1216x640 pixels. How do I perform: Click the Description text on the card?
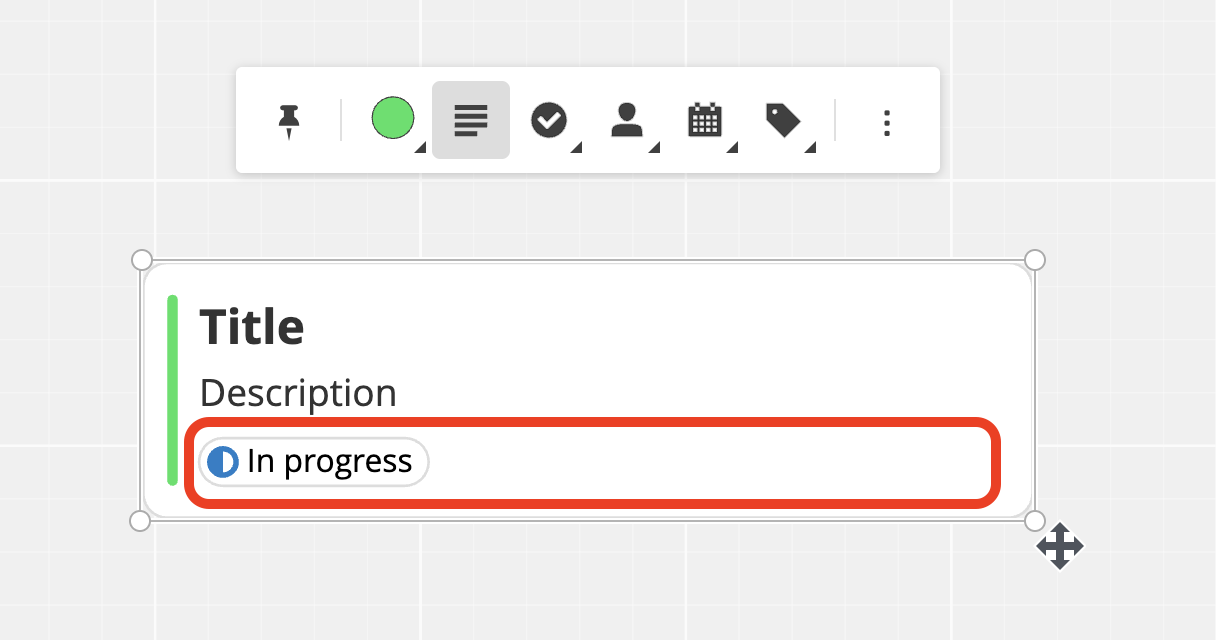click(298, 393)
